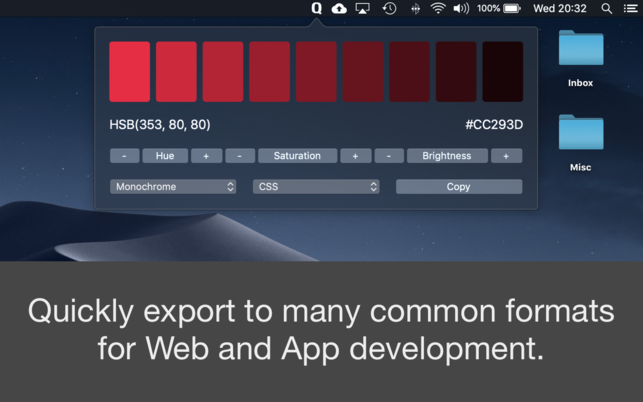Open the volume control in menu bar
Screen dimensions: 643x402
[x=461, y=8]
